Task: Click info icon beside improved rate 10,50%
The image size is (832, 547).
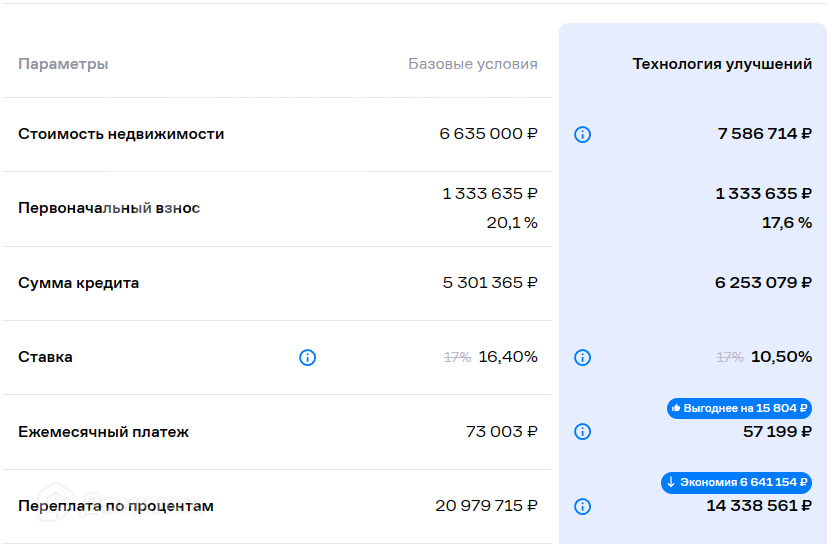Action: coord(583,357)
